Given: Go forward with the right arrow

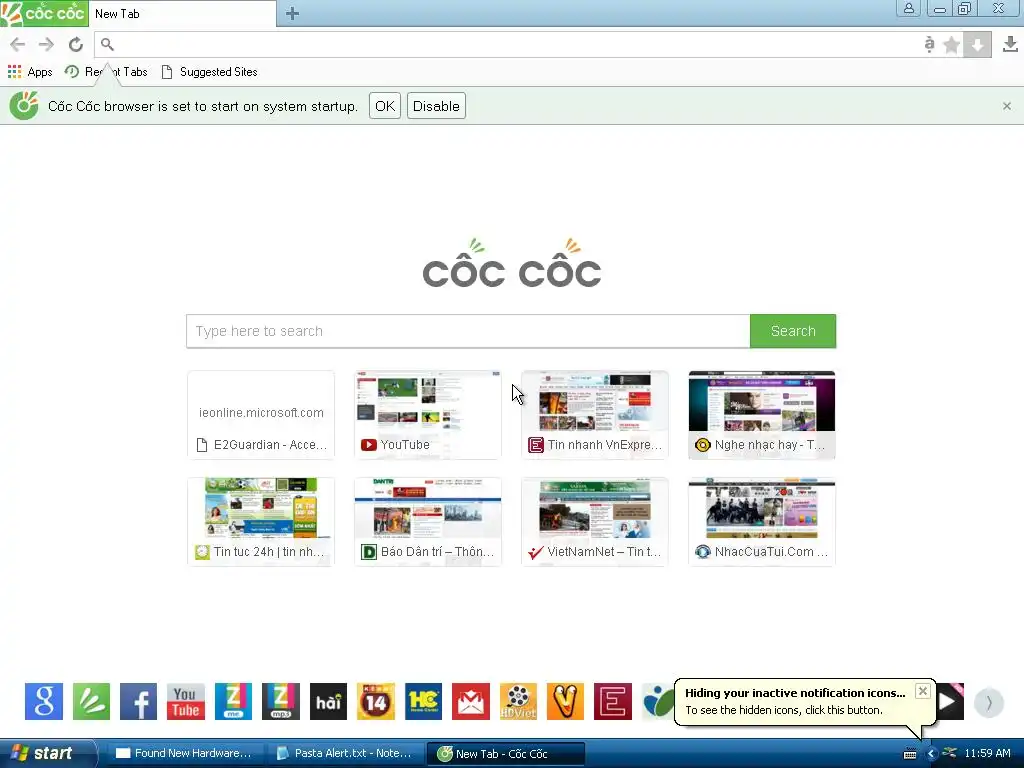Looking at the screenshot, I should tap(46, 44).
